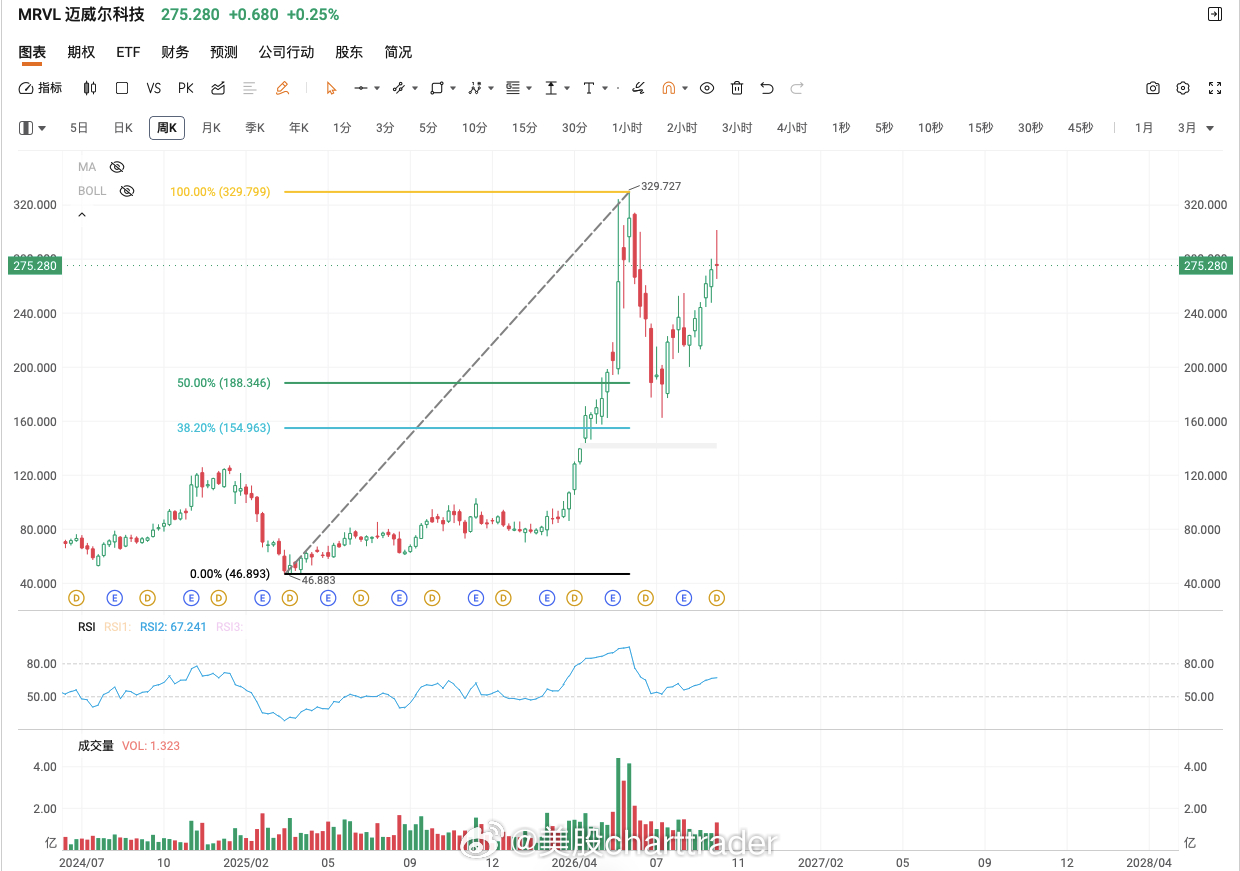This screenshot has height=871, width=1240.
Task: Open the PK stock comparison tool
Action: [186, 88]
